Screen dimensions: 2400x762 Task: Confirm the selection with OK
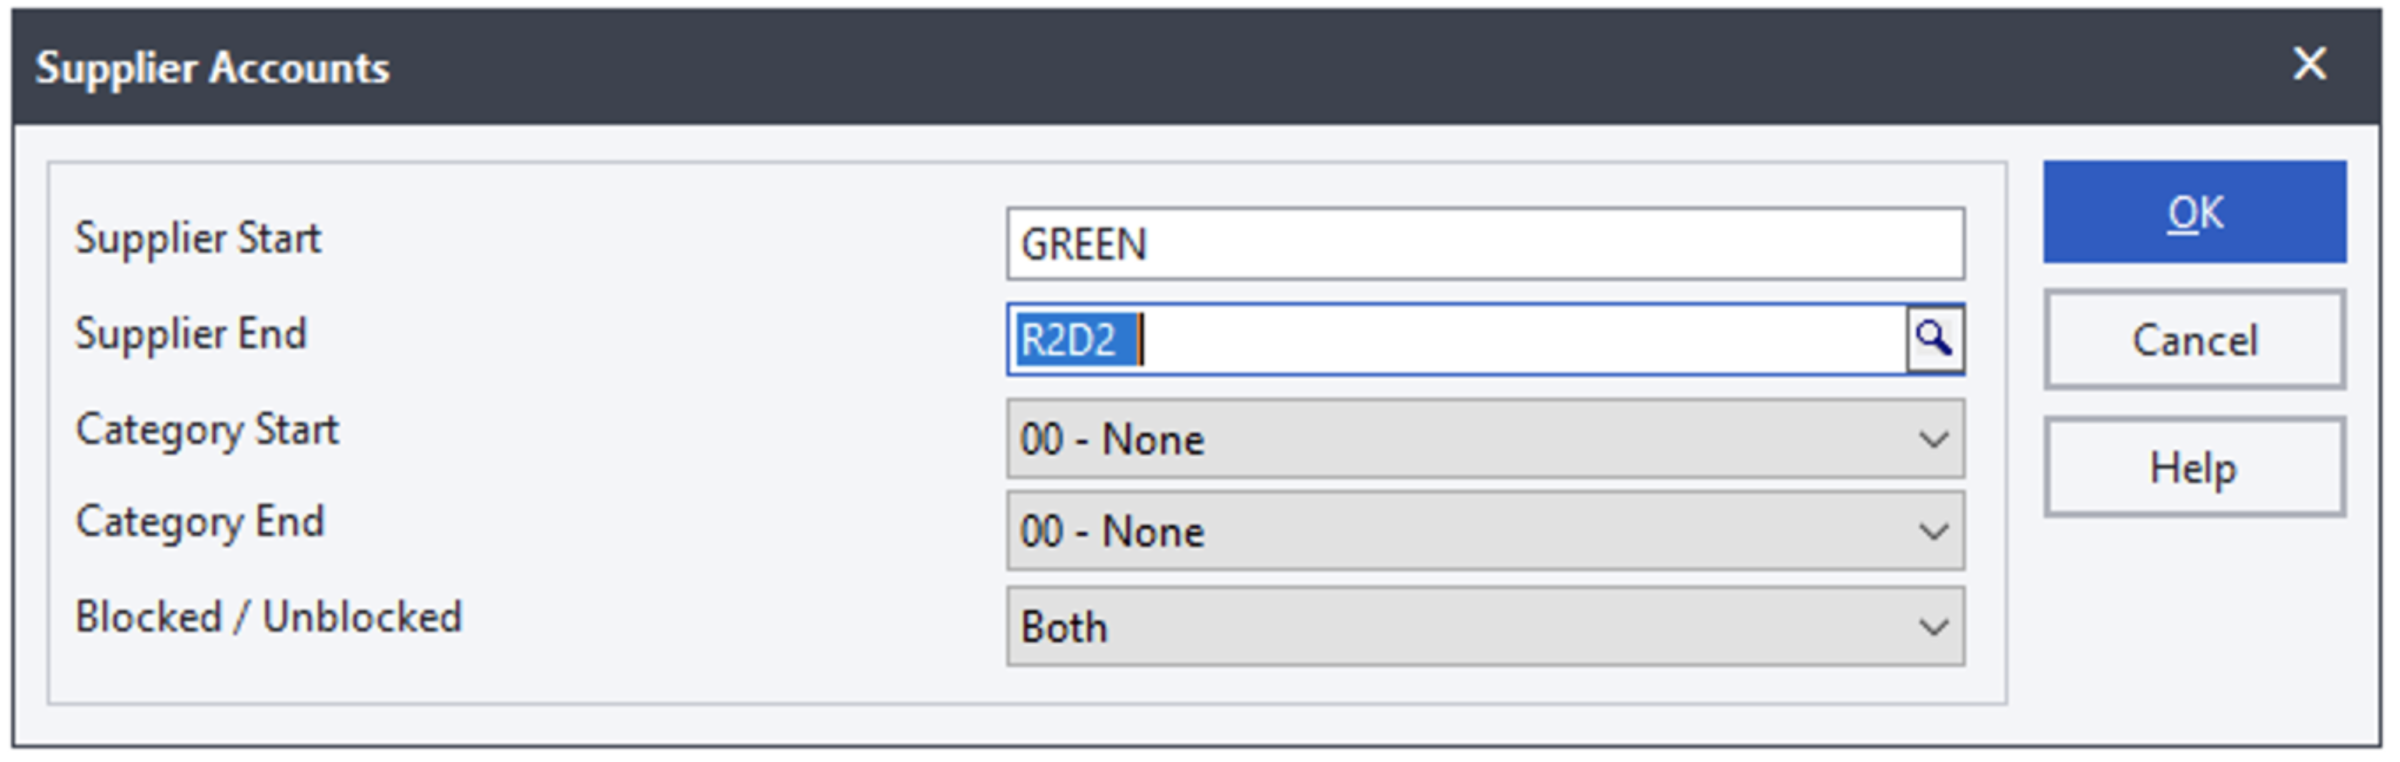pyautogui.click(x=2194, y=212)
